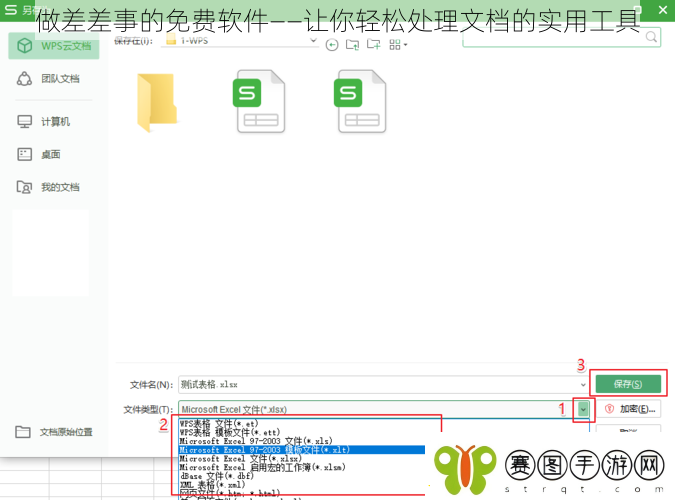675x500 pixels.
Task: Click the 团队文档 team icon
Action: click(24, 79)
